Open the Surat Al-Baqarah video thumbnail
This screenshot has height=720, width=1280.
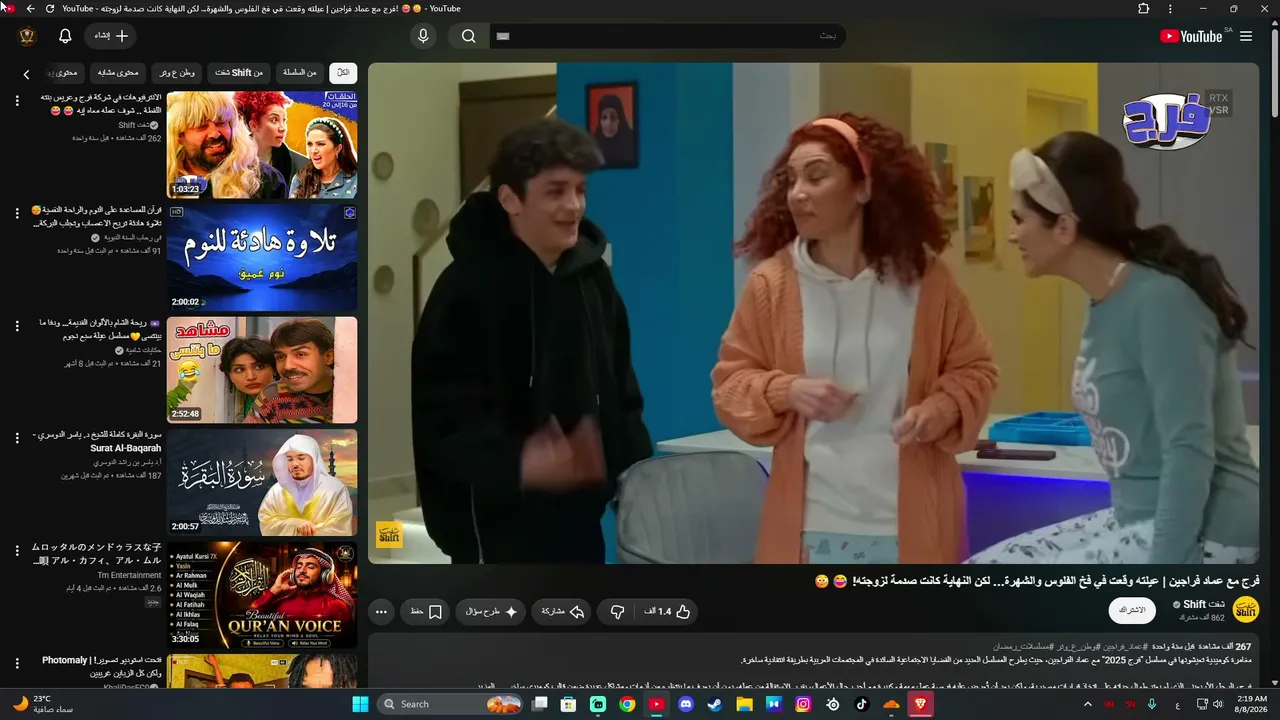(262, 482)
